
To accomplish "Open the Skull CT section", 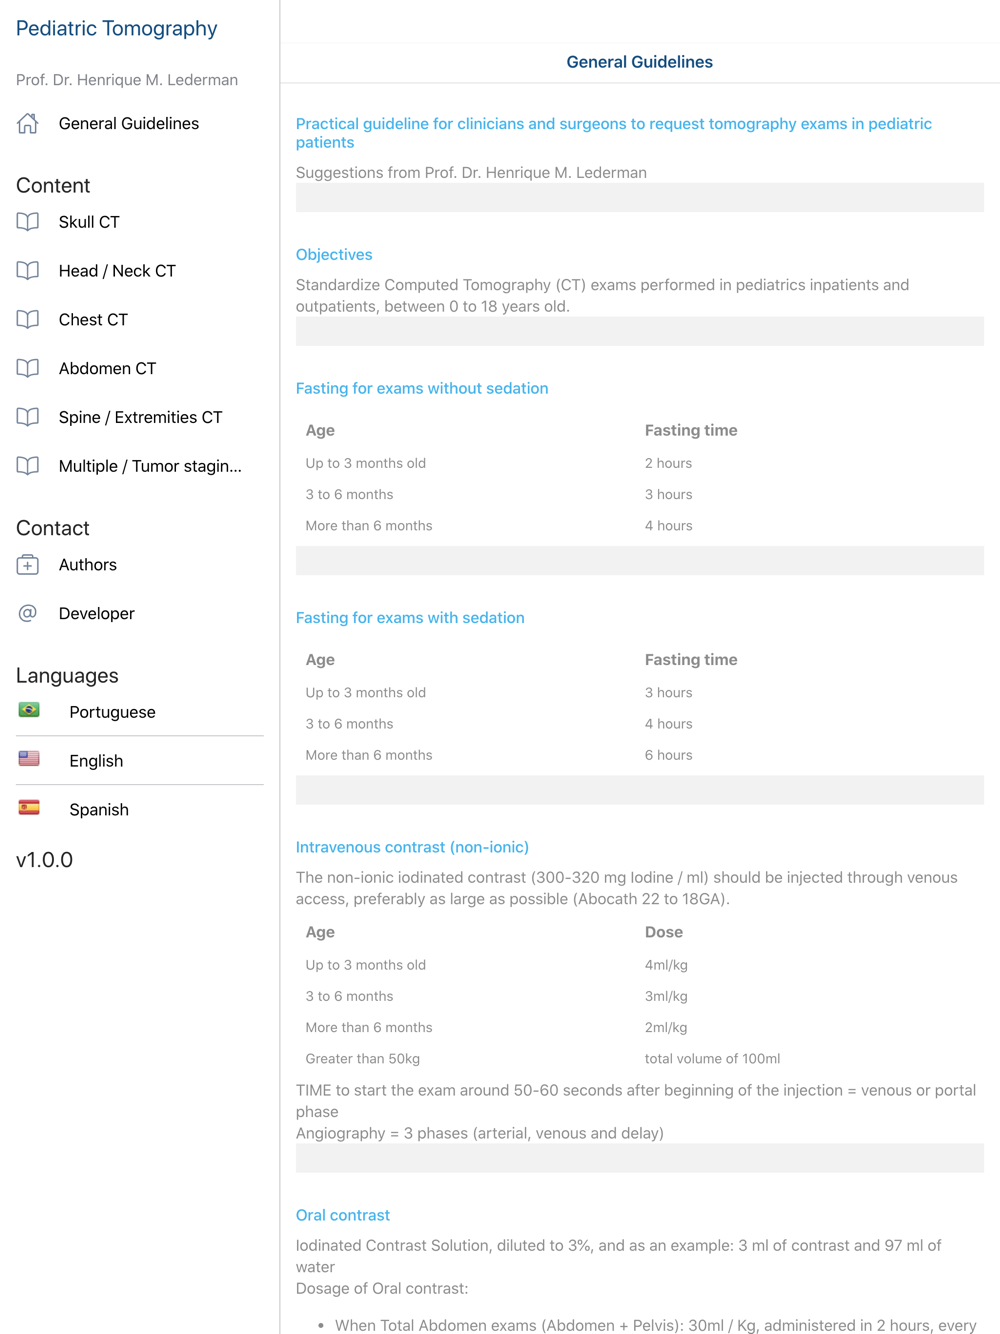I will click(x=89, y=222).
